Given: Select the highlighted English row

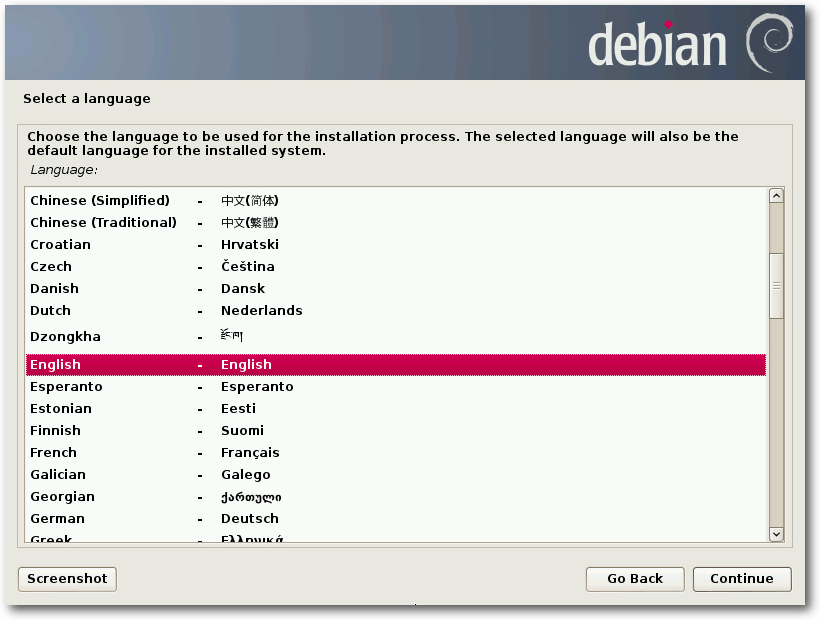Looking at the screenshot, I should 396,365.
